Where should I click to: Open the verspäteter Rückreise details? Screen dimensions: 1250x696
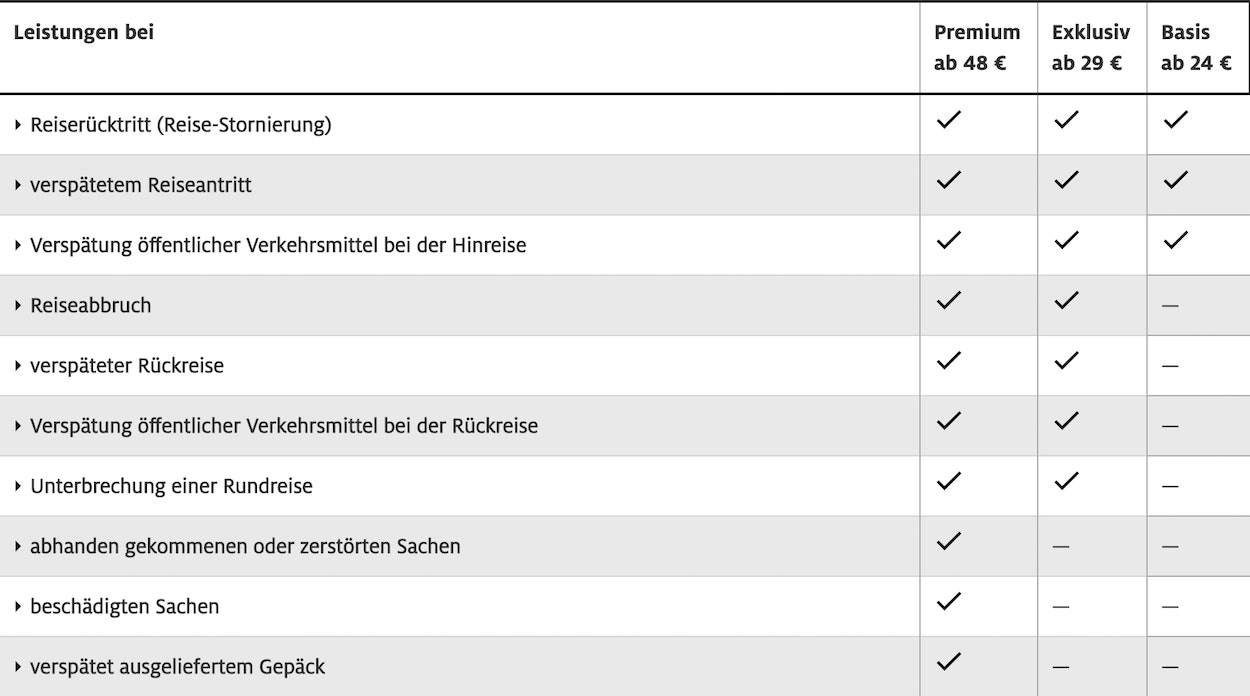pos(126,366)
